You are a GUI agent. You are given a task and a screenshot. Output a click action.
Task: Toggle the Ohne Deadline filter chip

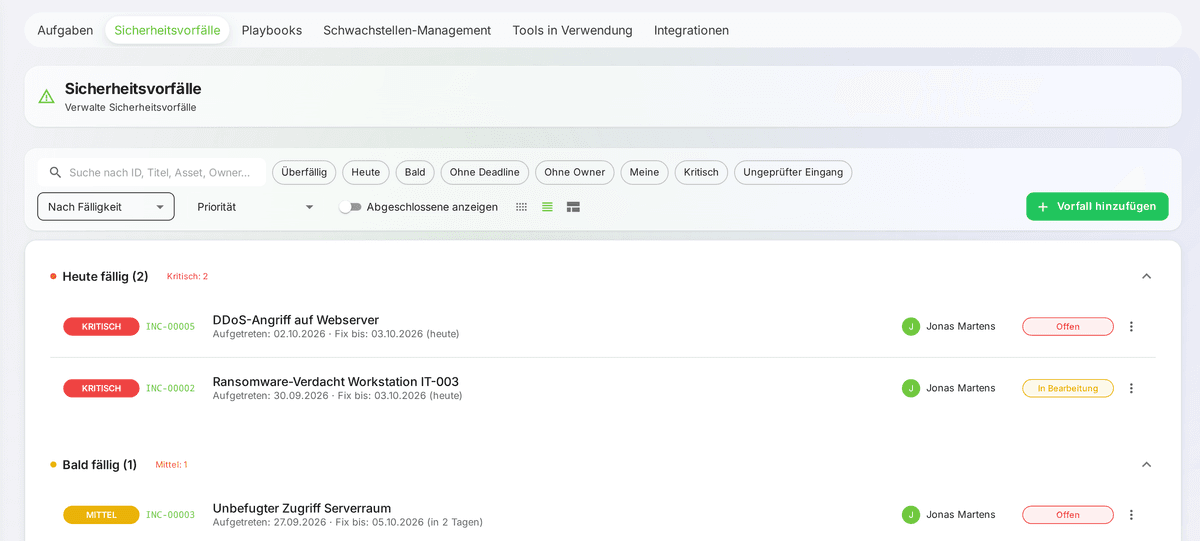[485, 172]
